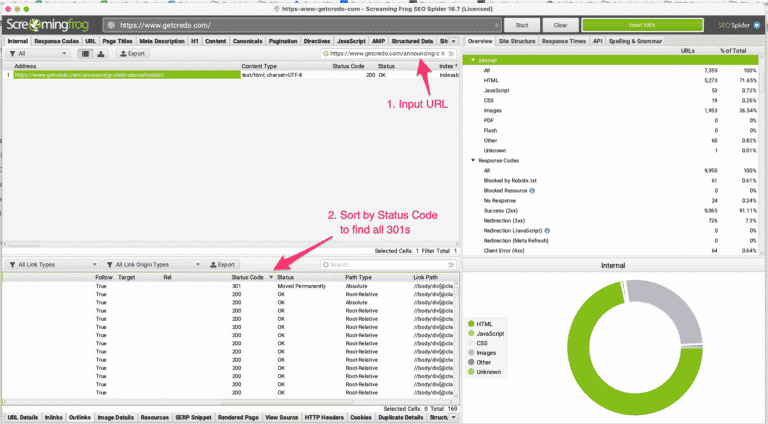This screenshot has height=424, width=768.
Task: Click the 301 status code cell
Action: 236,286
